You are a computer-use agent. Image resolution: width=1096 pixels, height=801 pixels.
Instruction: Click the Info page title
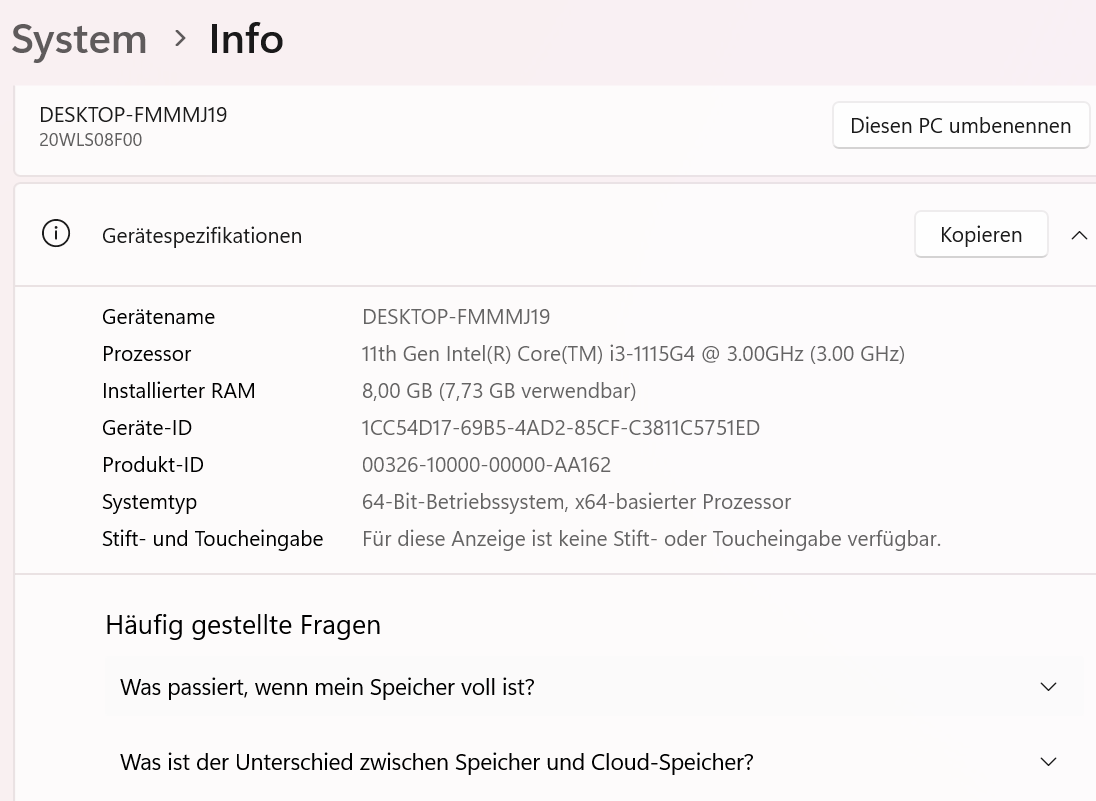click(246, 39)
